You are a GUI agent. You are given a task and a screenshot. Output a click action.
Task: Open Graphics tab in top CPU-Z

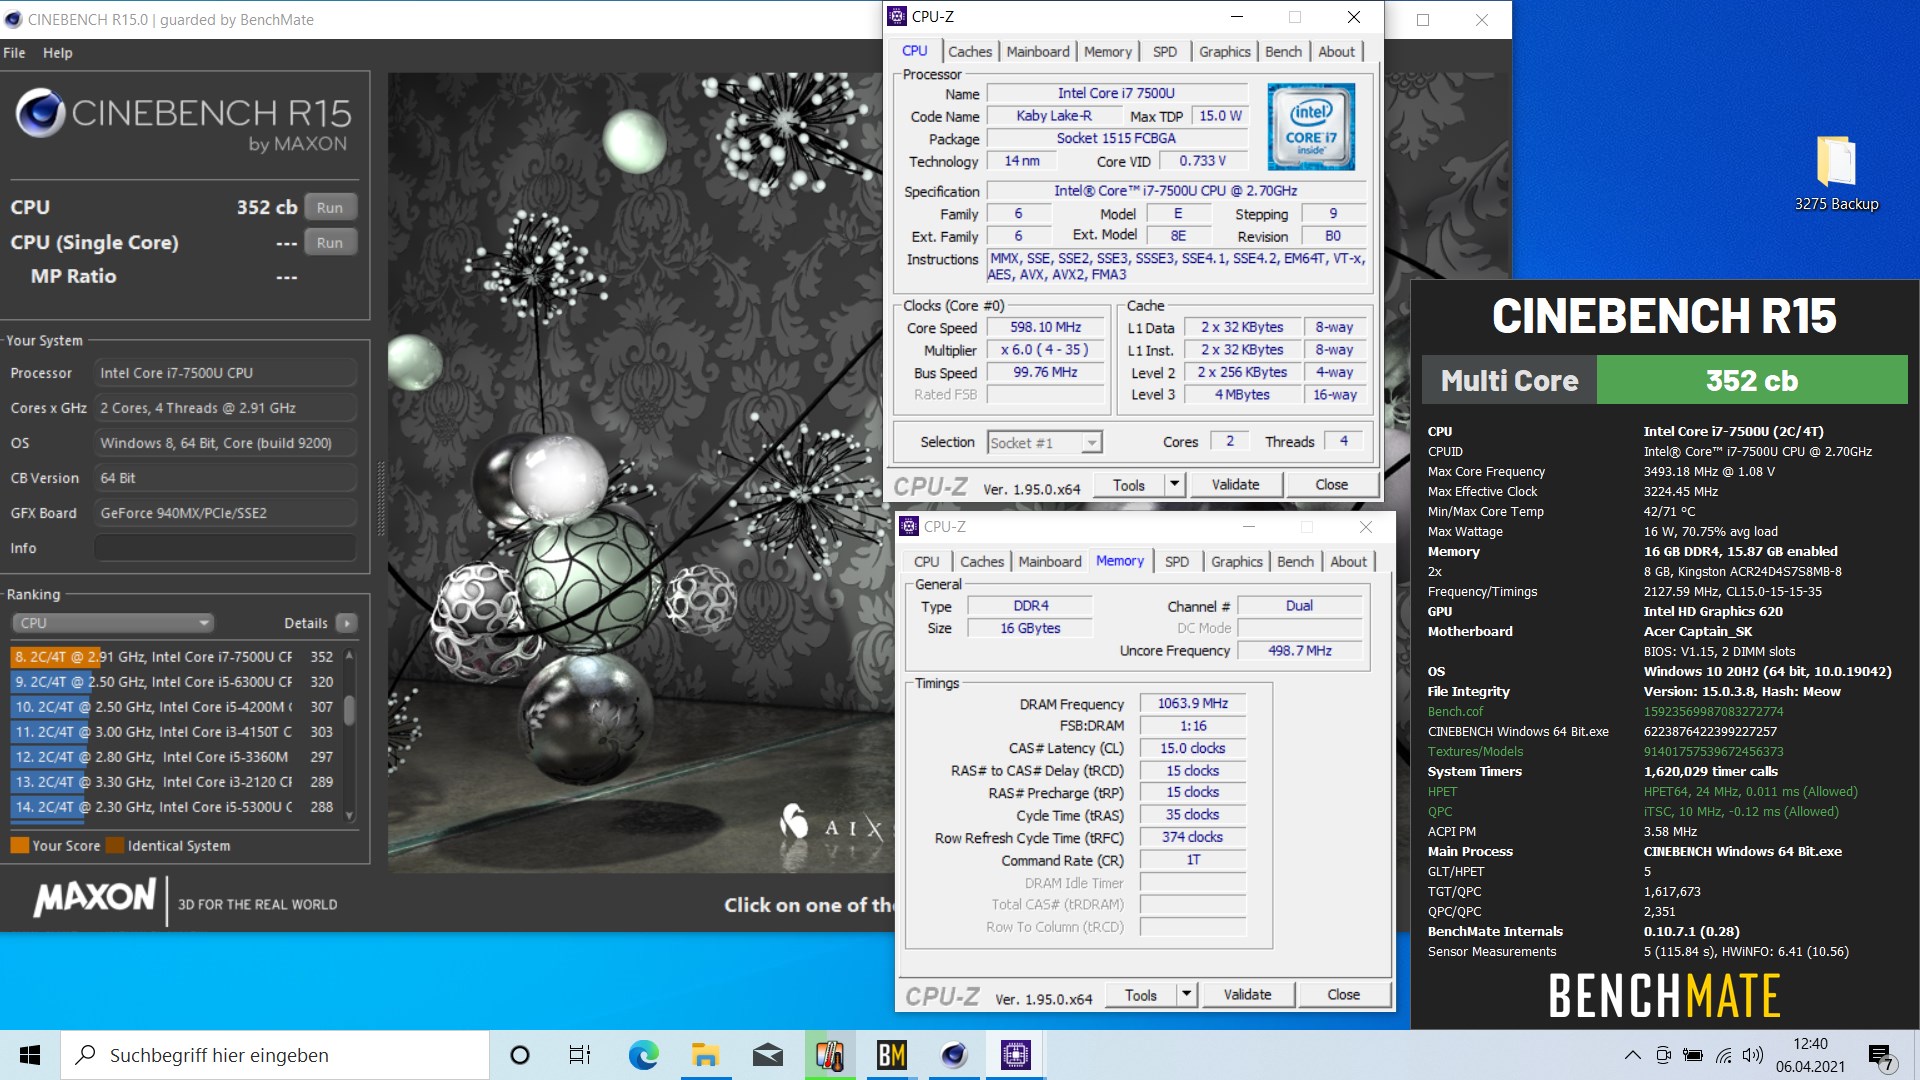click(x=1224, y=52)
